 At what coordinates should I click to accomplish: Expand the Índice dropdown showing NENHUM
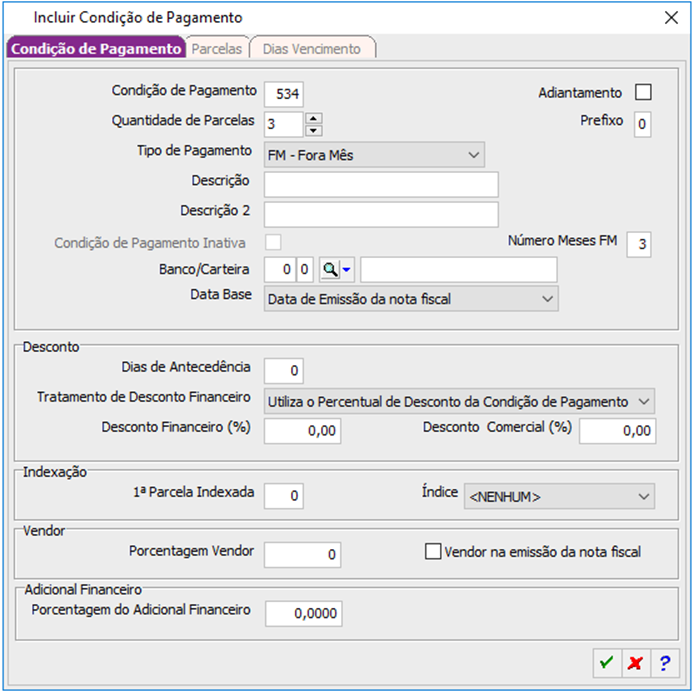[559, 496]
